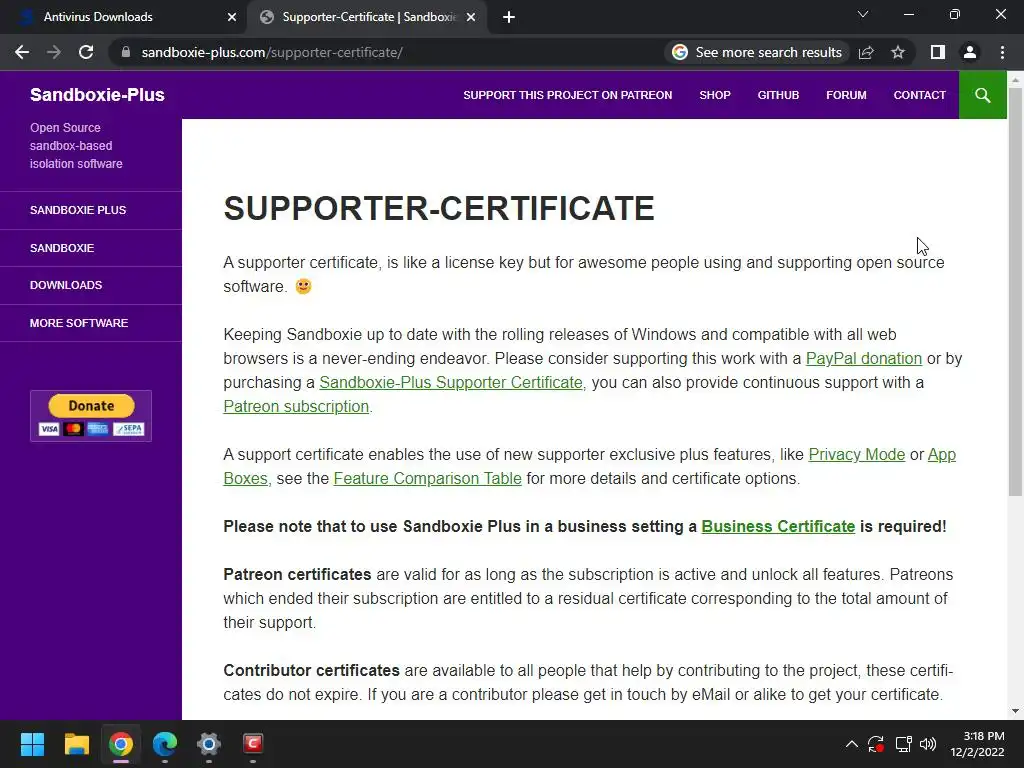Open the FORUM menu item

tap(846, 95)
